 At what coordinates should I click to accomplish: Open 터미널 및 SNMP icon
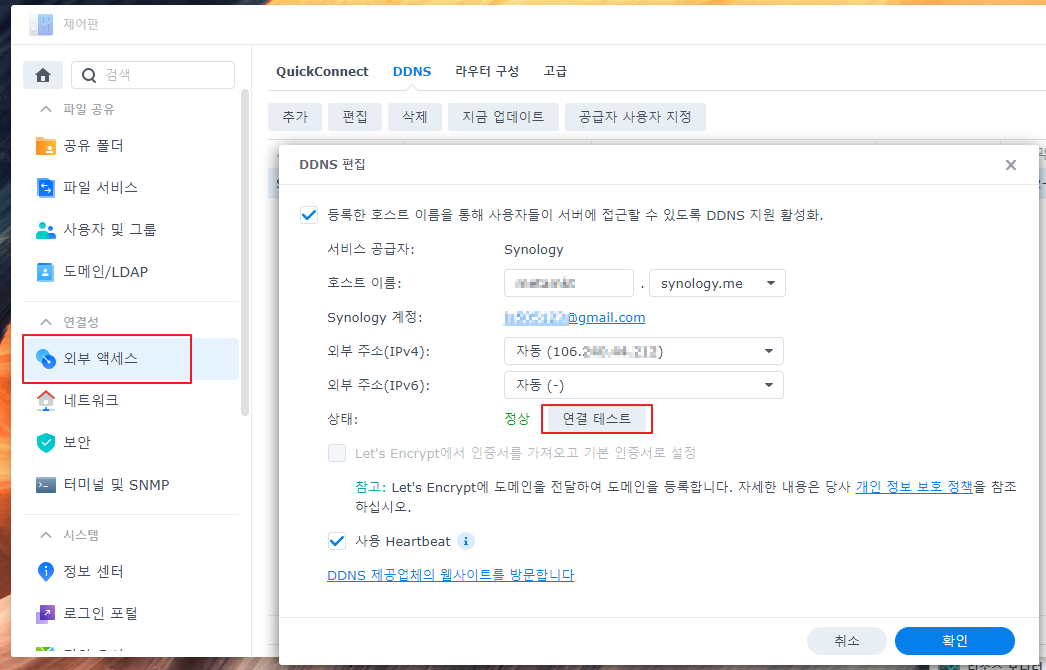pyautogui.click(x=45, y=485)
